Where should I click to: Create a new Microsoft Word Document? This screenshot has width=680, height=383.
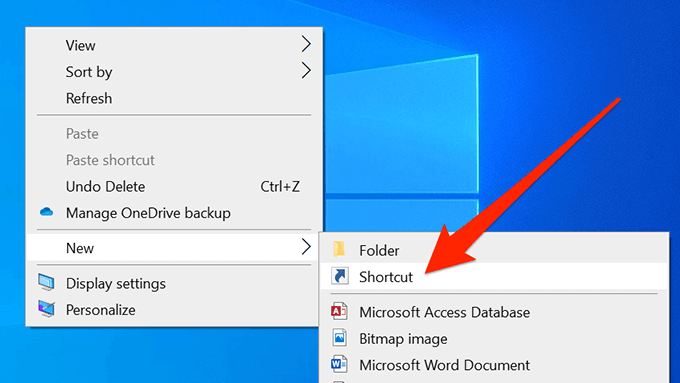click(494, 365)
